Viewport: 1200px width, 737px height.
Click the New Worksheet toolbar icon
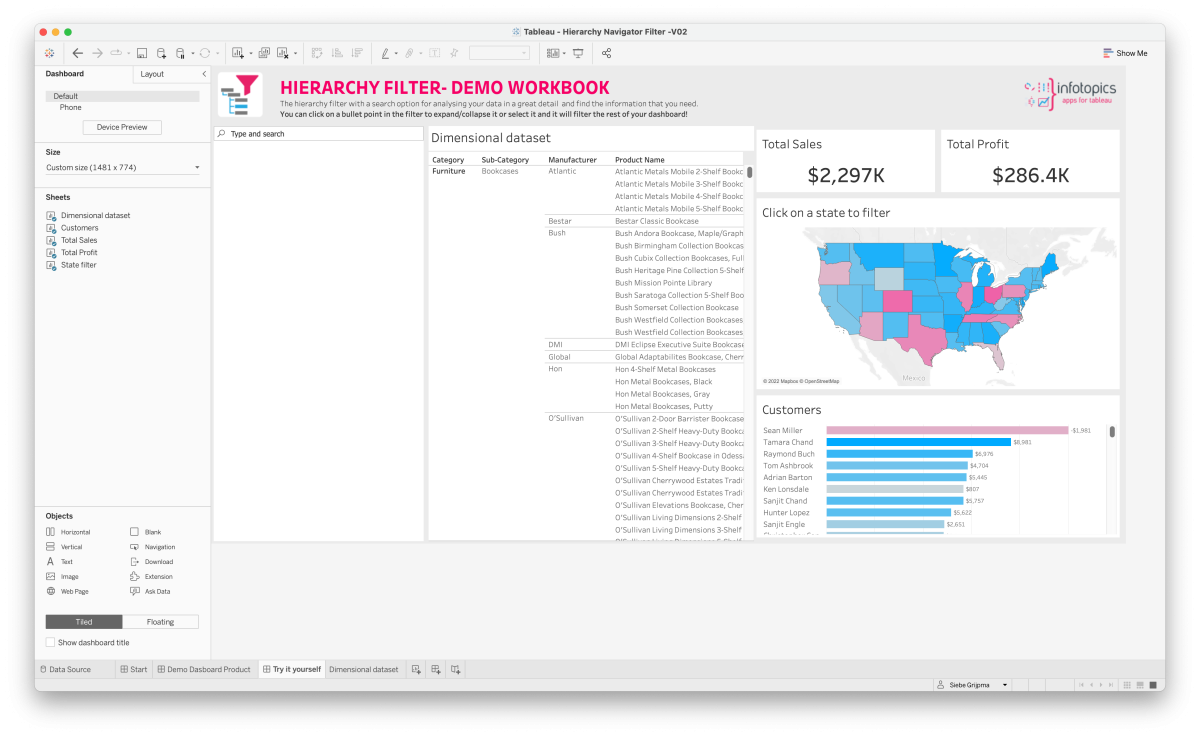coord(238,52)
